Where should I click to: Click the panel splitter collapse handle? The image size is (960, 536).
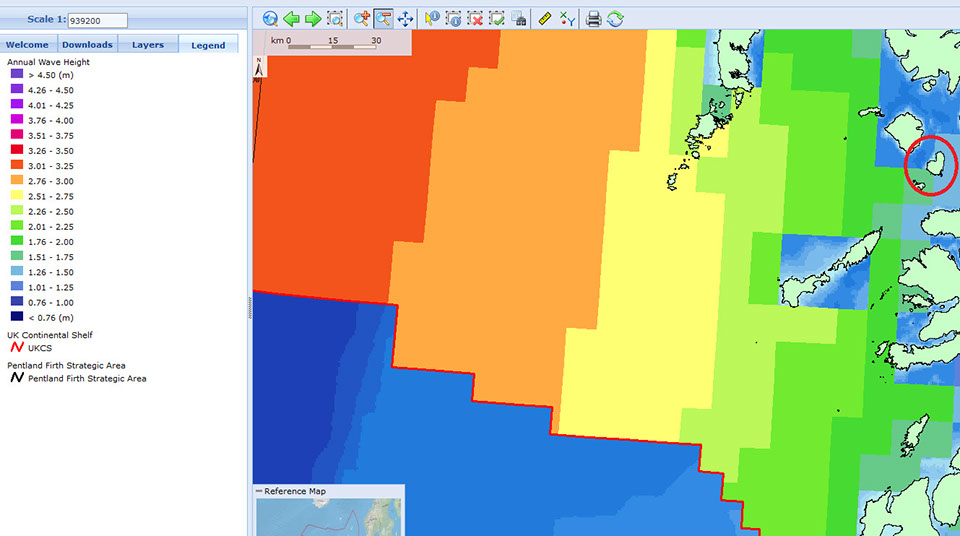click(249, 309)
